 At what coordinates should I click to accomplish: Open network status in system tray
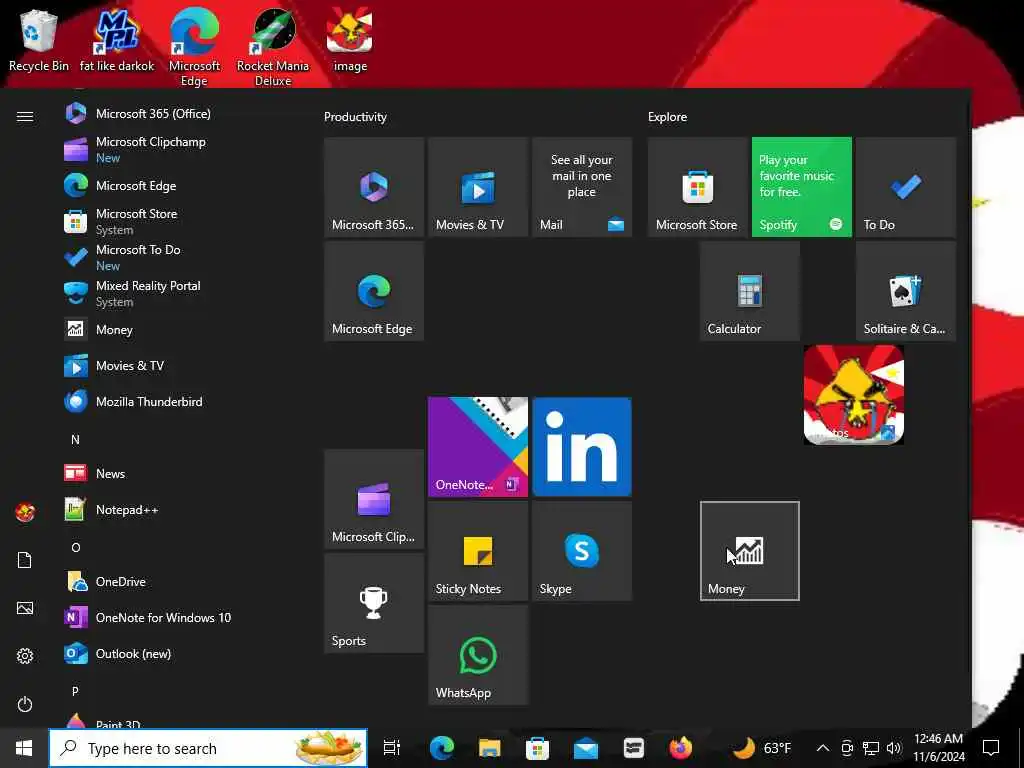(x=871, y=748)
